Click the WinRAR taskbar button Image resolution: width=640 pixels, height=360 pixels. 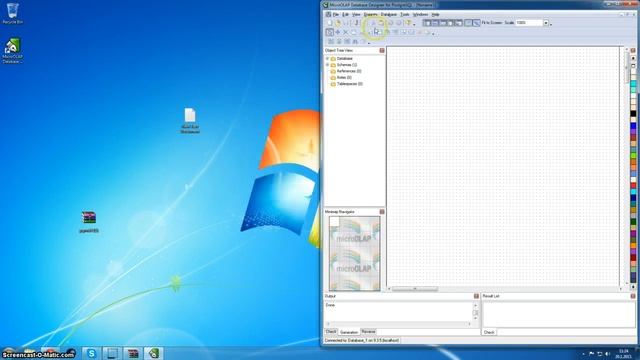coord(133,353)
